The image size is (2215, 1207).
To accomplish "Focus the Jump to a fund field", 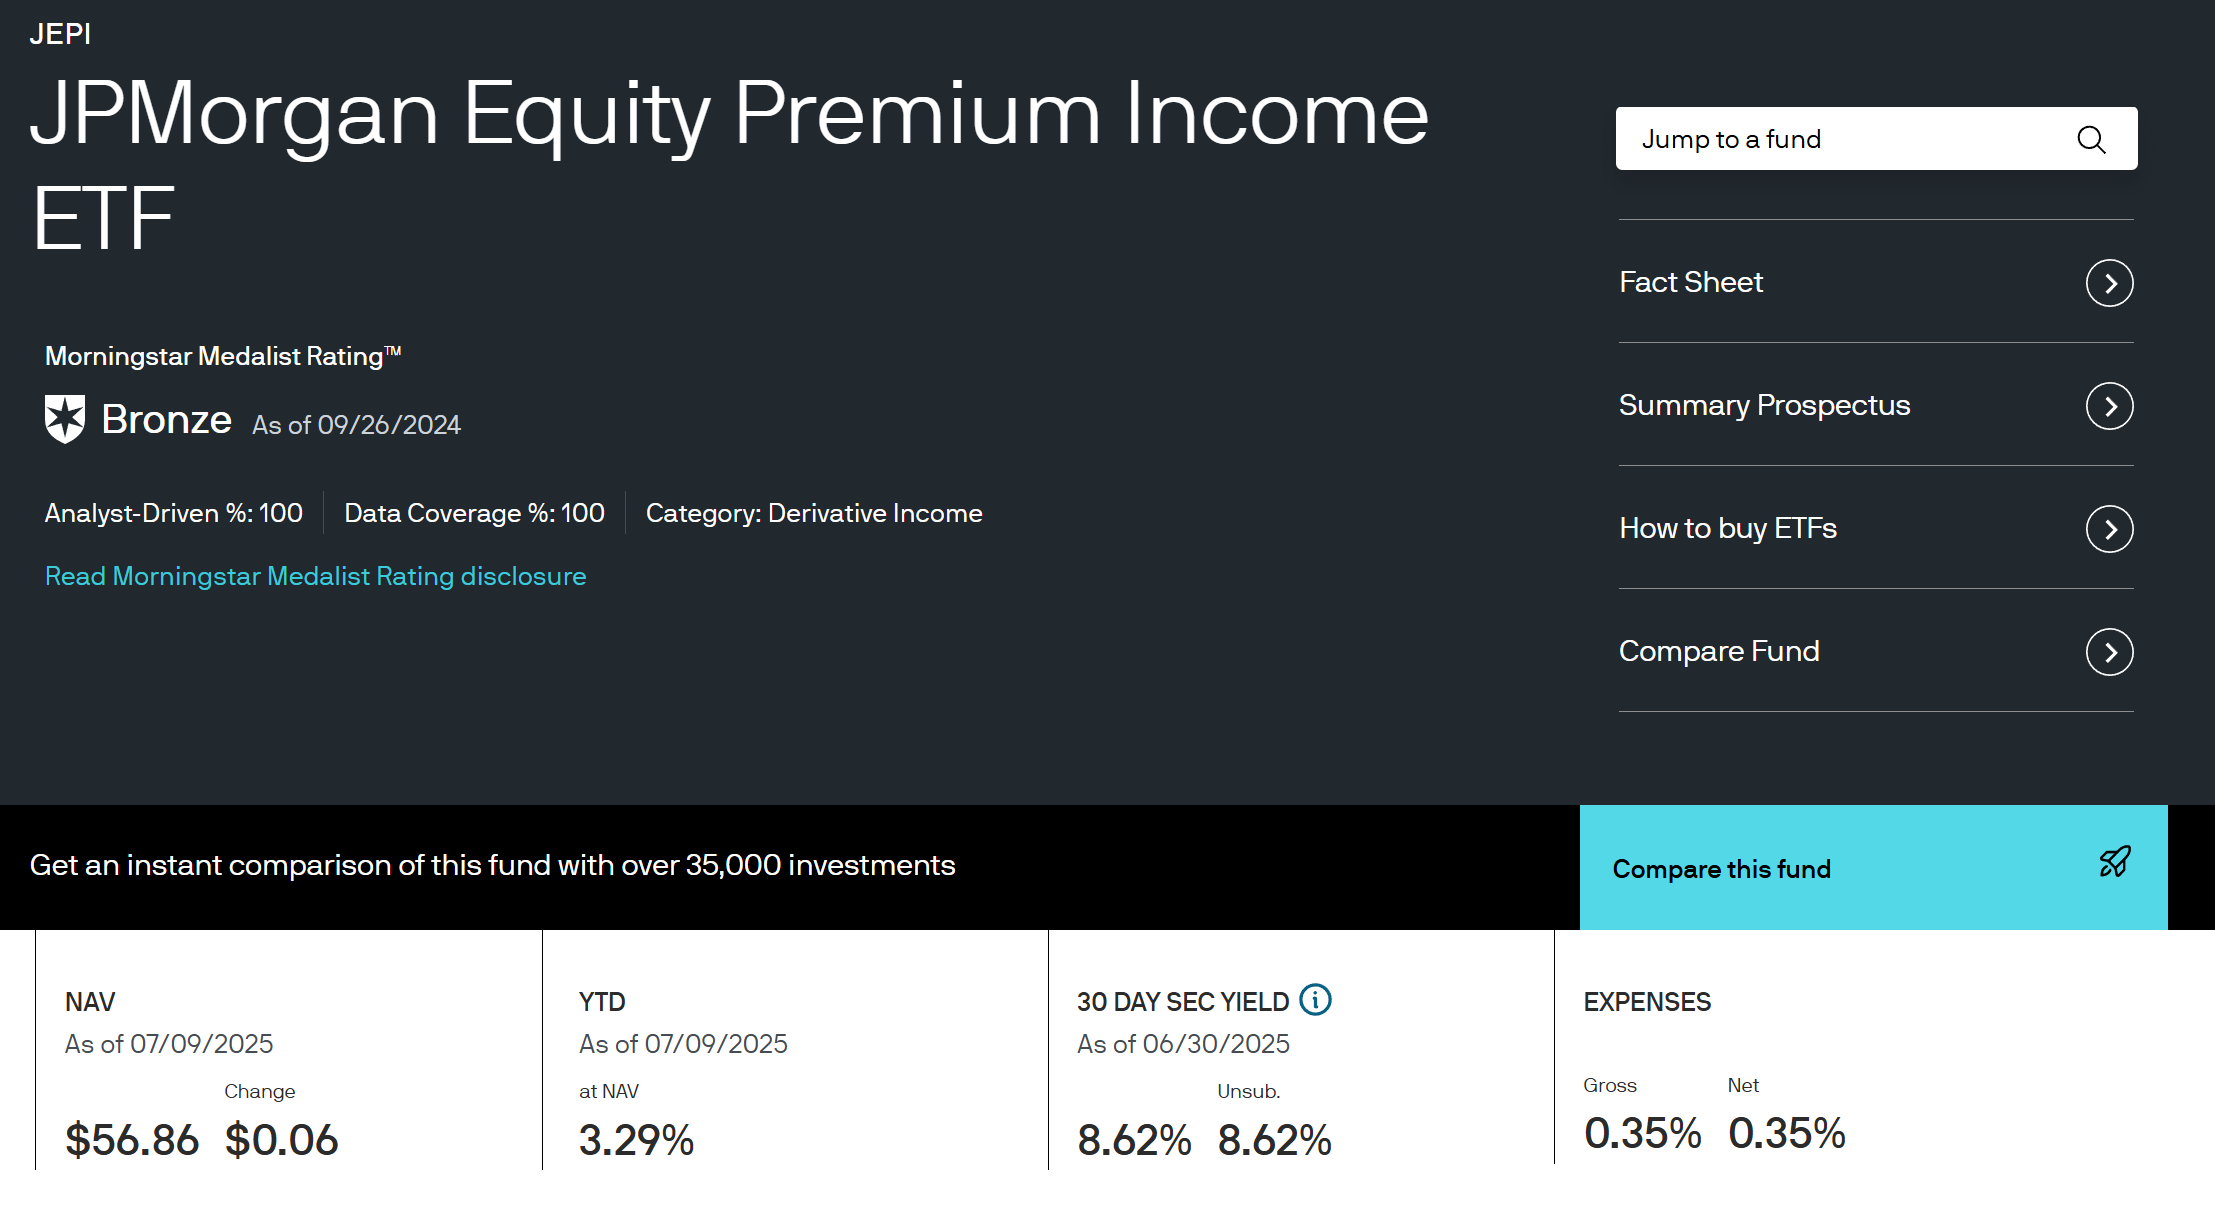I will 1876,139.
